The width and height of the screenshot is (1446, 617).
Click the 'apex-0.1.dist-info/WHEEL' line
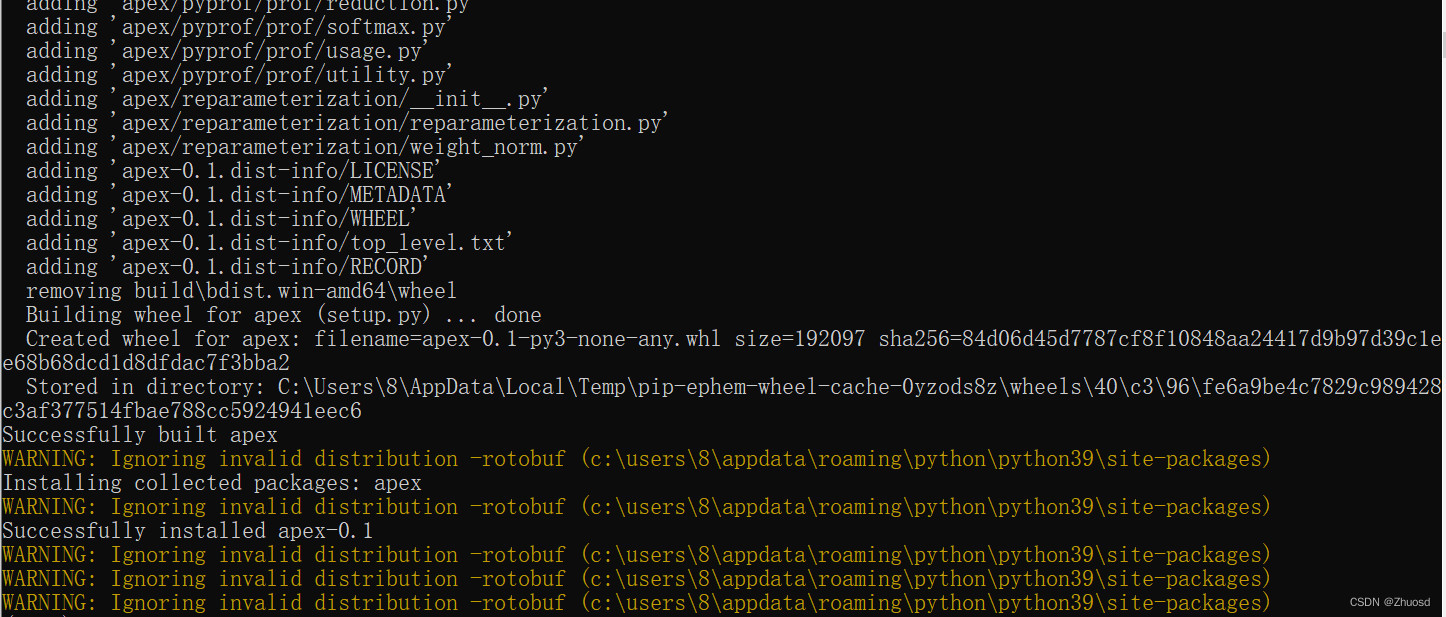point(222,219)
